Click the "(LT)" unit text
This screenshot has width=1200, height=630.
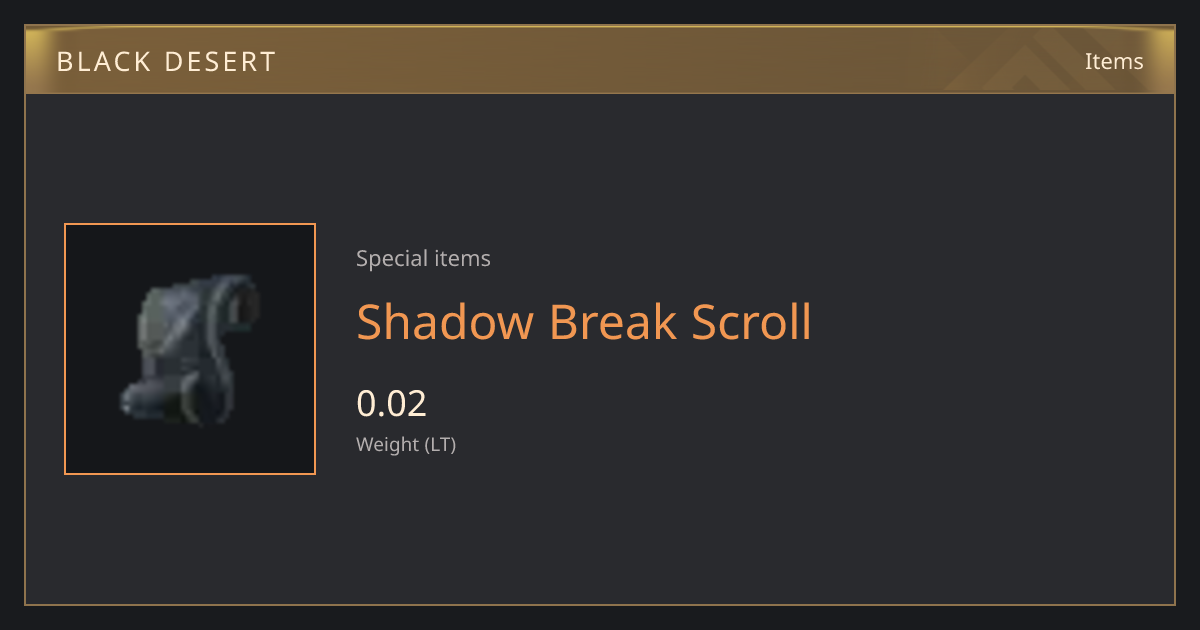441,444
